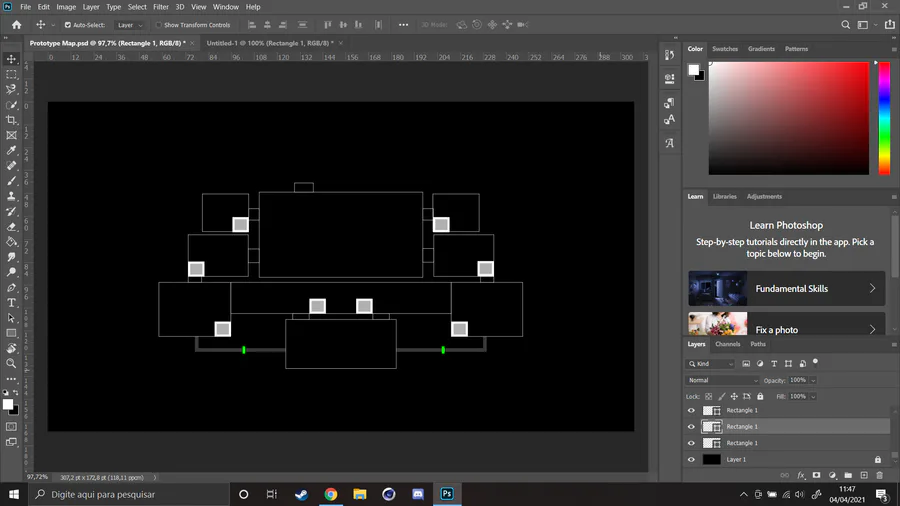Image resolution: width=900 pixels, height=506 pixels.
Task: Select the Crop tool
Action: (11, 120)
